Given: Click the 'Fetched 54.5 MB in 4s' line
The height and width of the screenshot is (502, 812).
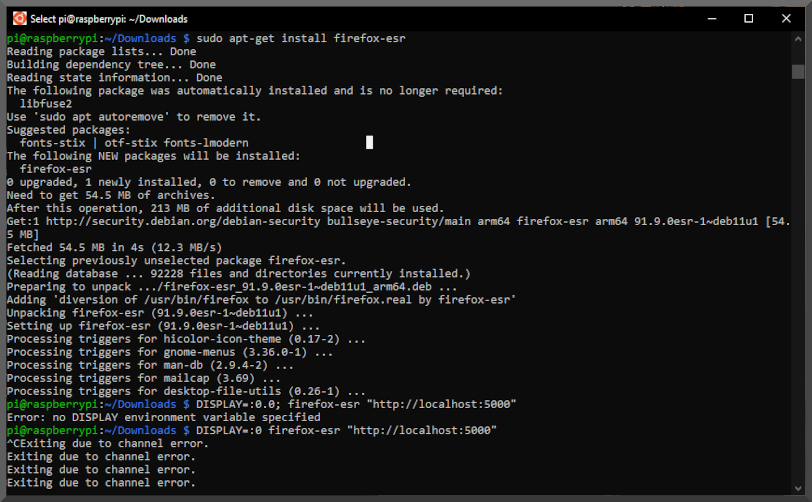Looking at the screenshot, I should pyautogui.click(x=114, y=247).
